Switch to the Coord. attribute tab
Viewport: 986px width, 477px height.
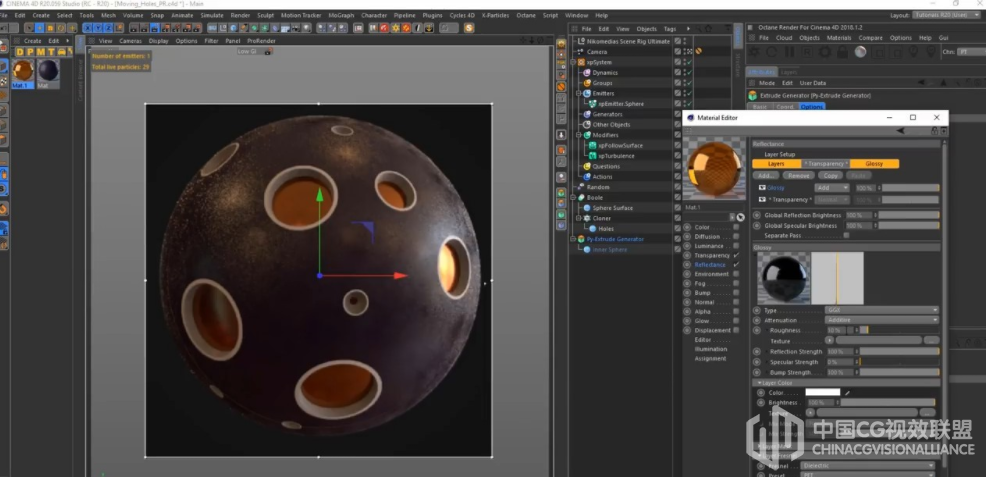tap(785, 107)
